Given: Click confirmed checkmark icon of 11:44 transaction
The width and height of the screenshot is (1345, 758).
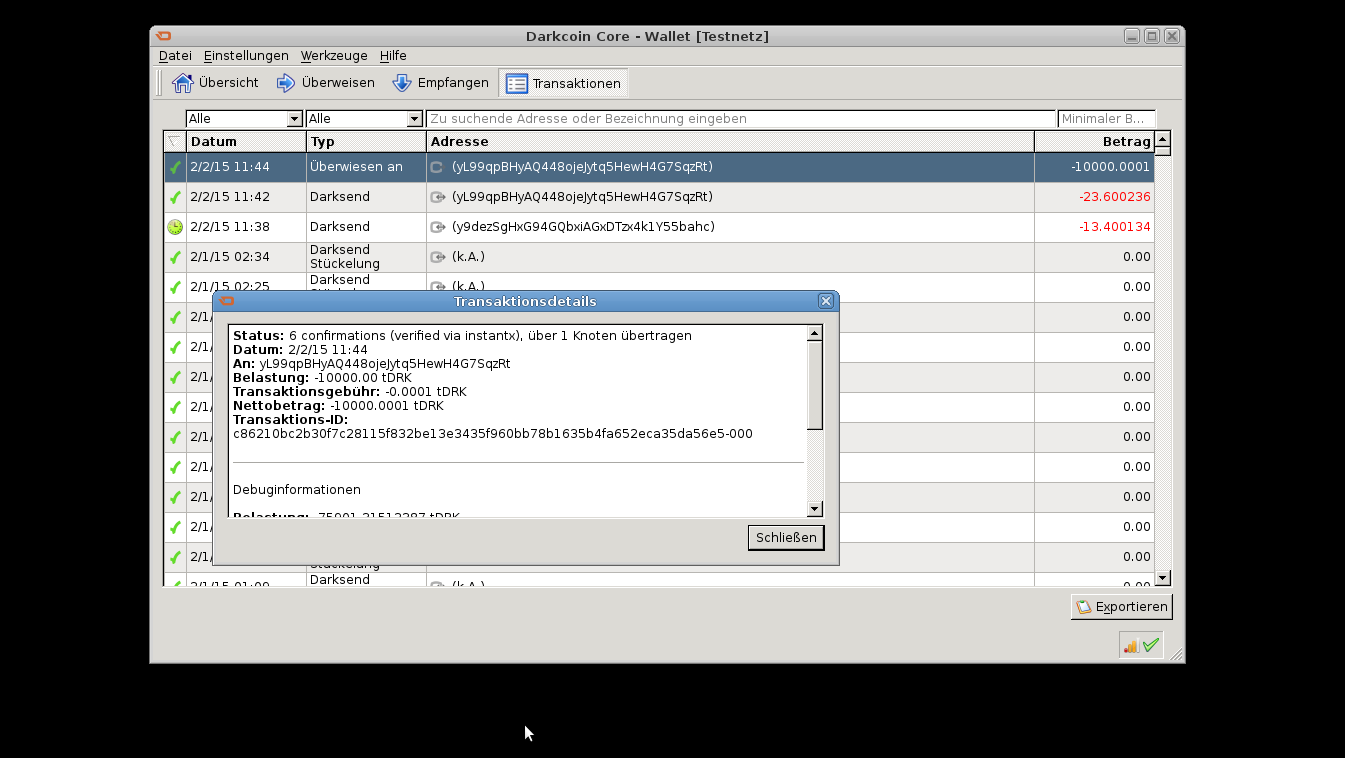Looking at the screenshot, I should click(x=175, y=168).
